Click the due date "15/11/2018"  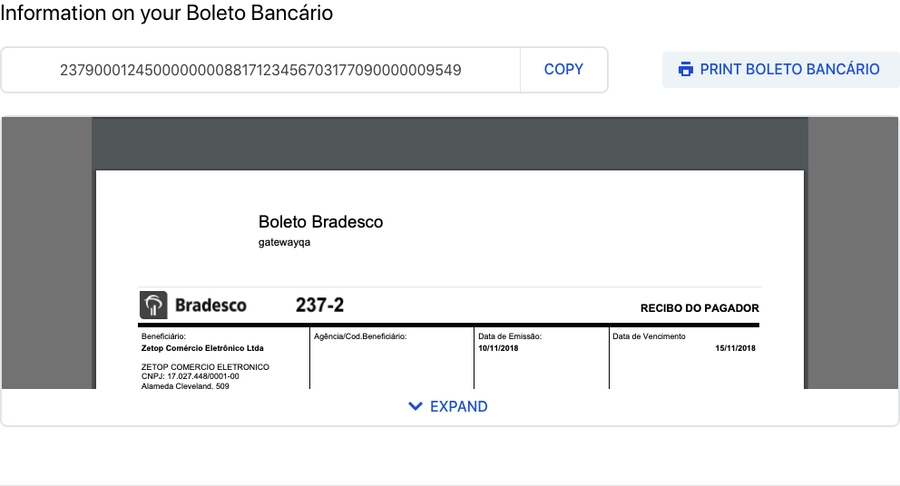735,348
